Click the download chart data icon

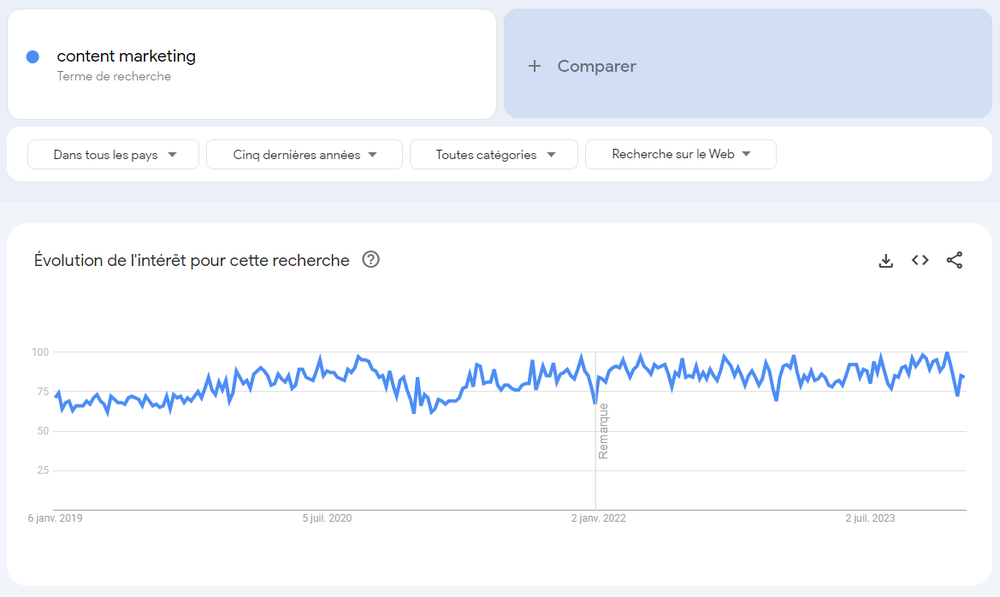(x=885, y=261)
